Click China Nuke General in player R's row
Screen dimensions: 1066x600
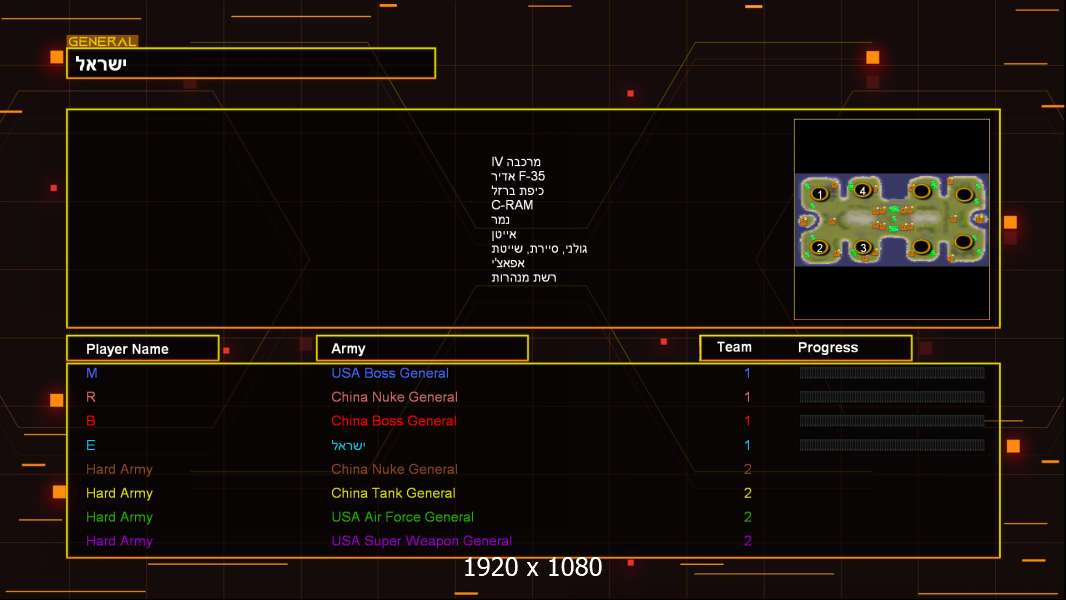click(x=394, y=397)
